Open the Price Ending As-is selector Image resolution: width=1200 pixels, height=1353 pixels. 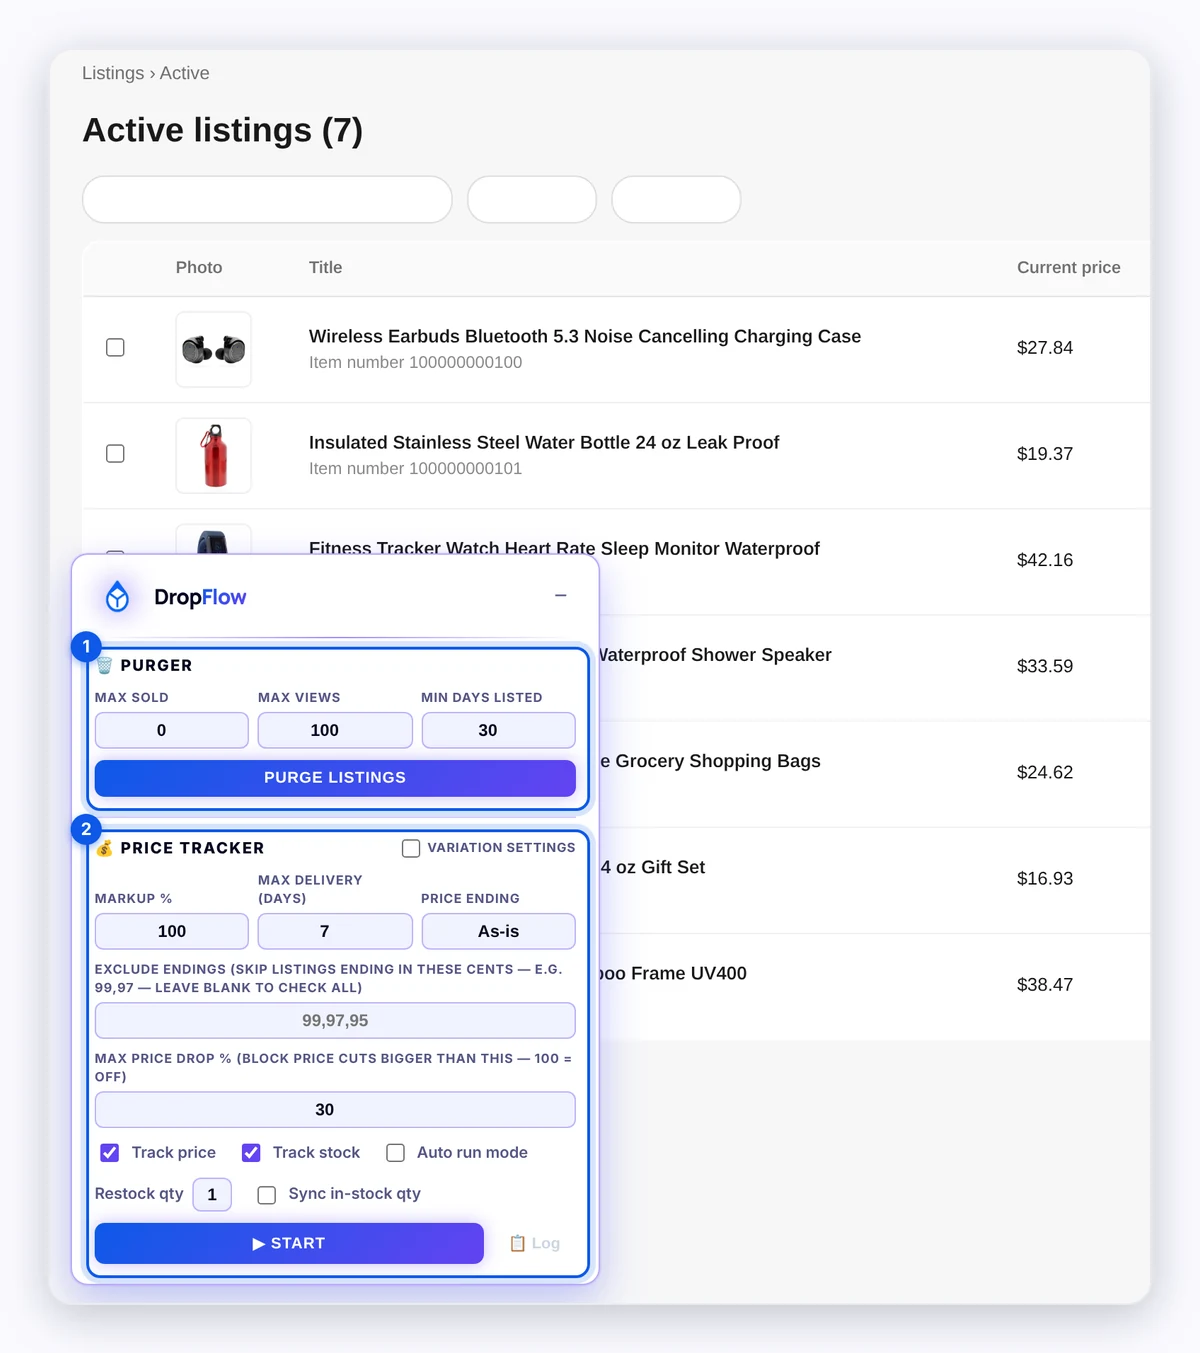(x=498, y=931)
